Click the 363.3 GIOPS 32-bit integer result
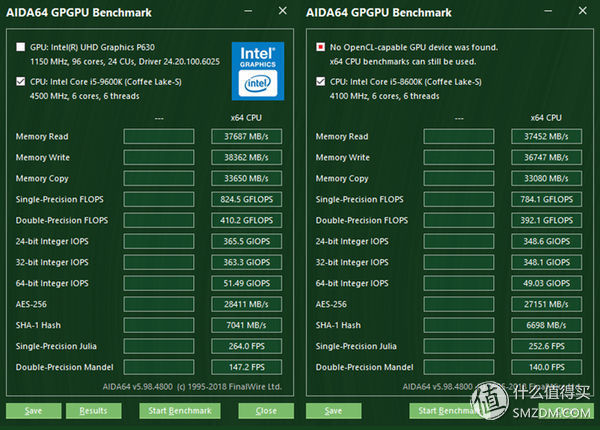The width and height of the screenshot is (600, 430). 246,262
